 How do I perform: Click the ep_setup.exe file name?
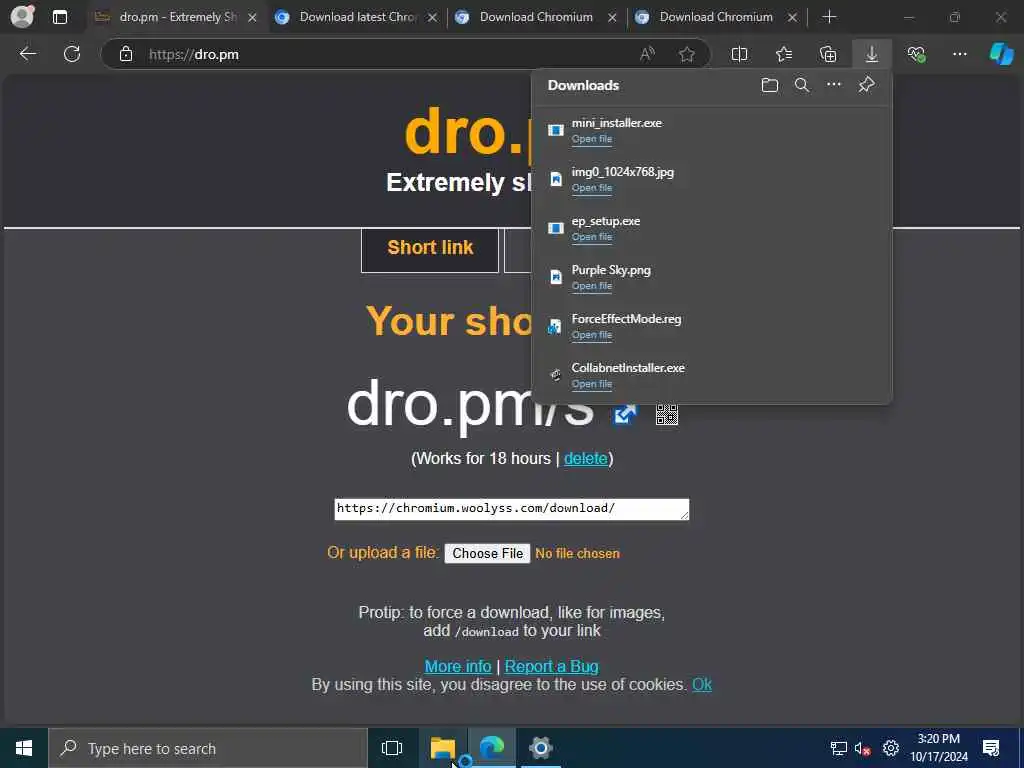pyautogui.click(x=605, y=221)
